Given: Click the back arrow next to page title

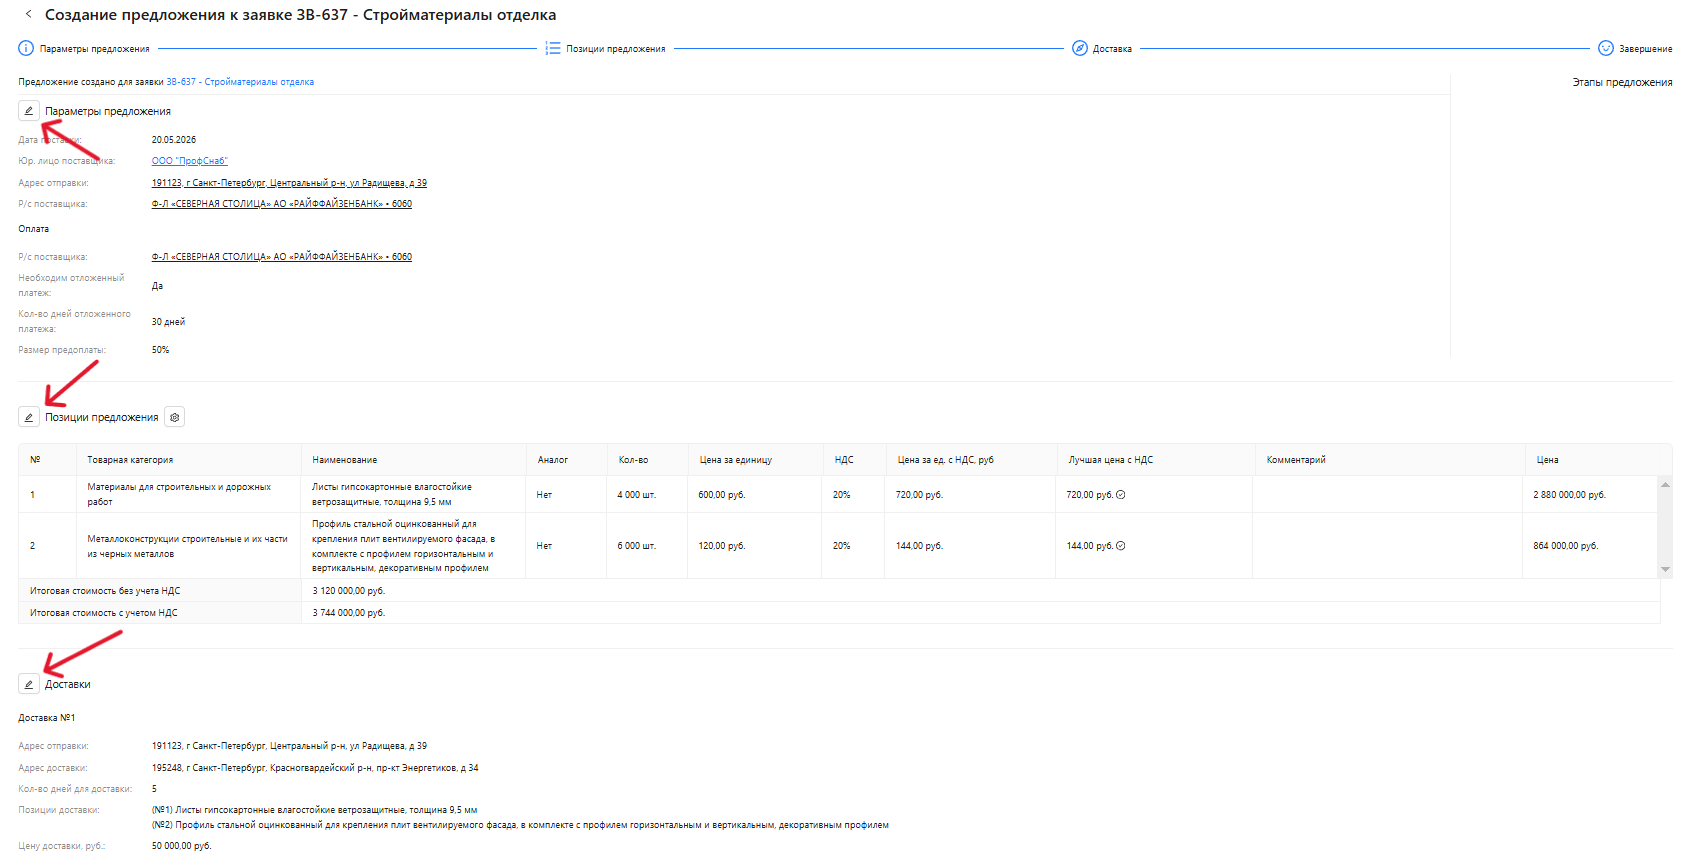Looking at the screenshot, I should click(28, 14).
